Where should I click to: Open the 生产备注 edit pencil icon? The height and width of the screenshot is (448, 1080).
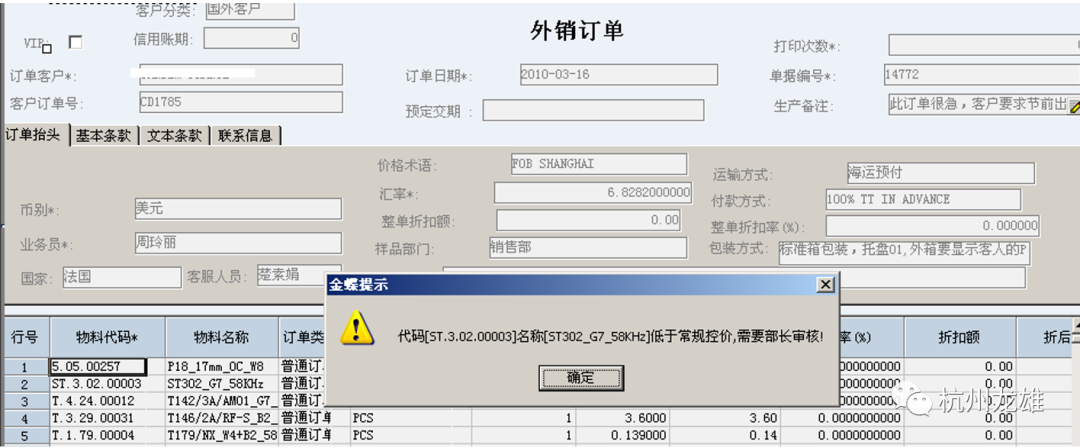[1072, 107]
